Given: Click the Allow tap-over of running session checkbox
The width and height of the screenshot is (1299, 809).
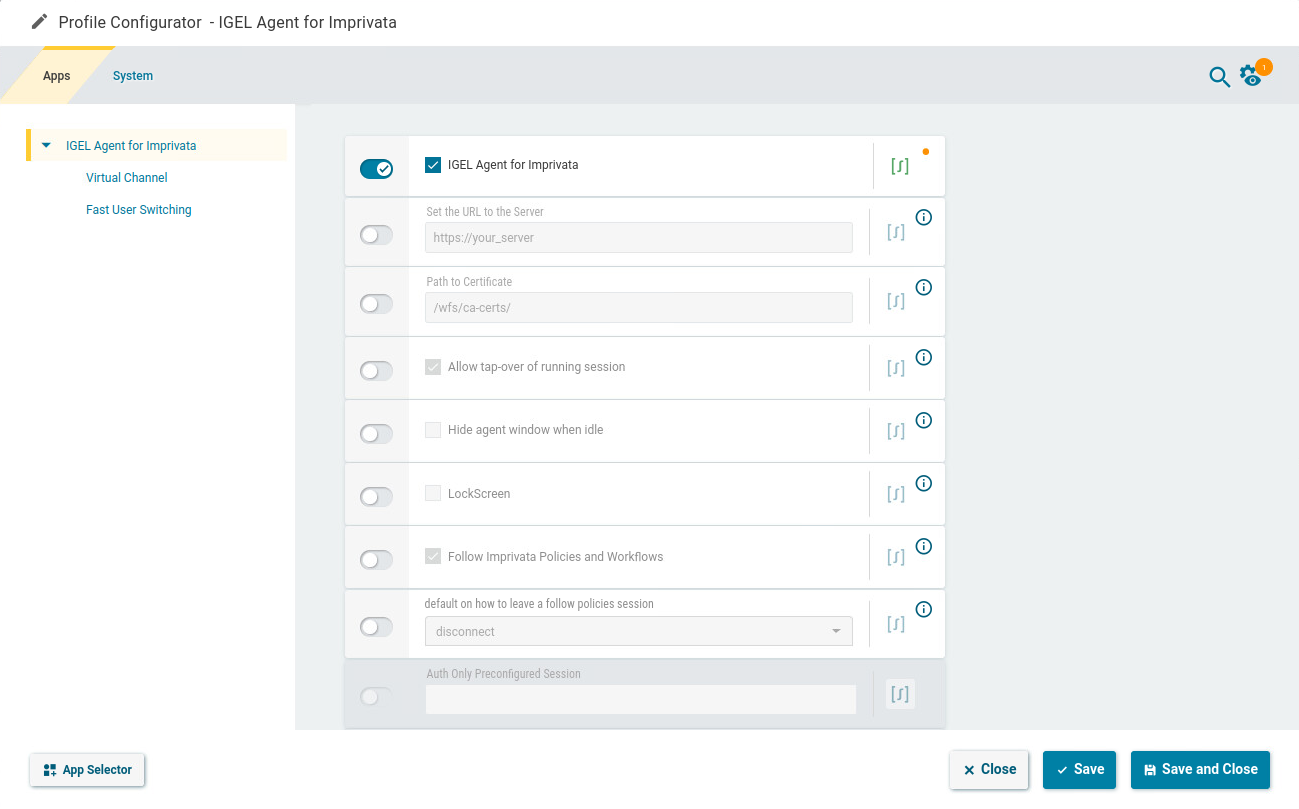Looking at the screenshot, I should tap(433, 367).
